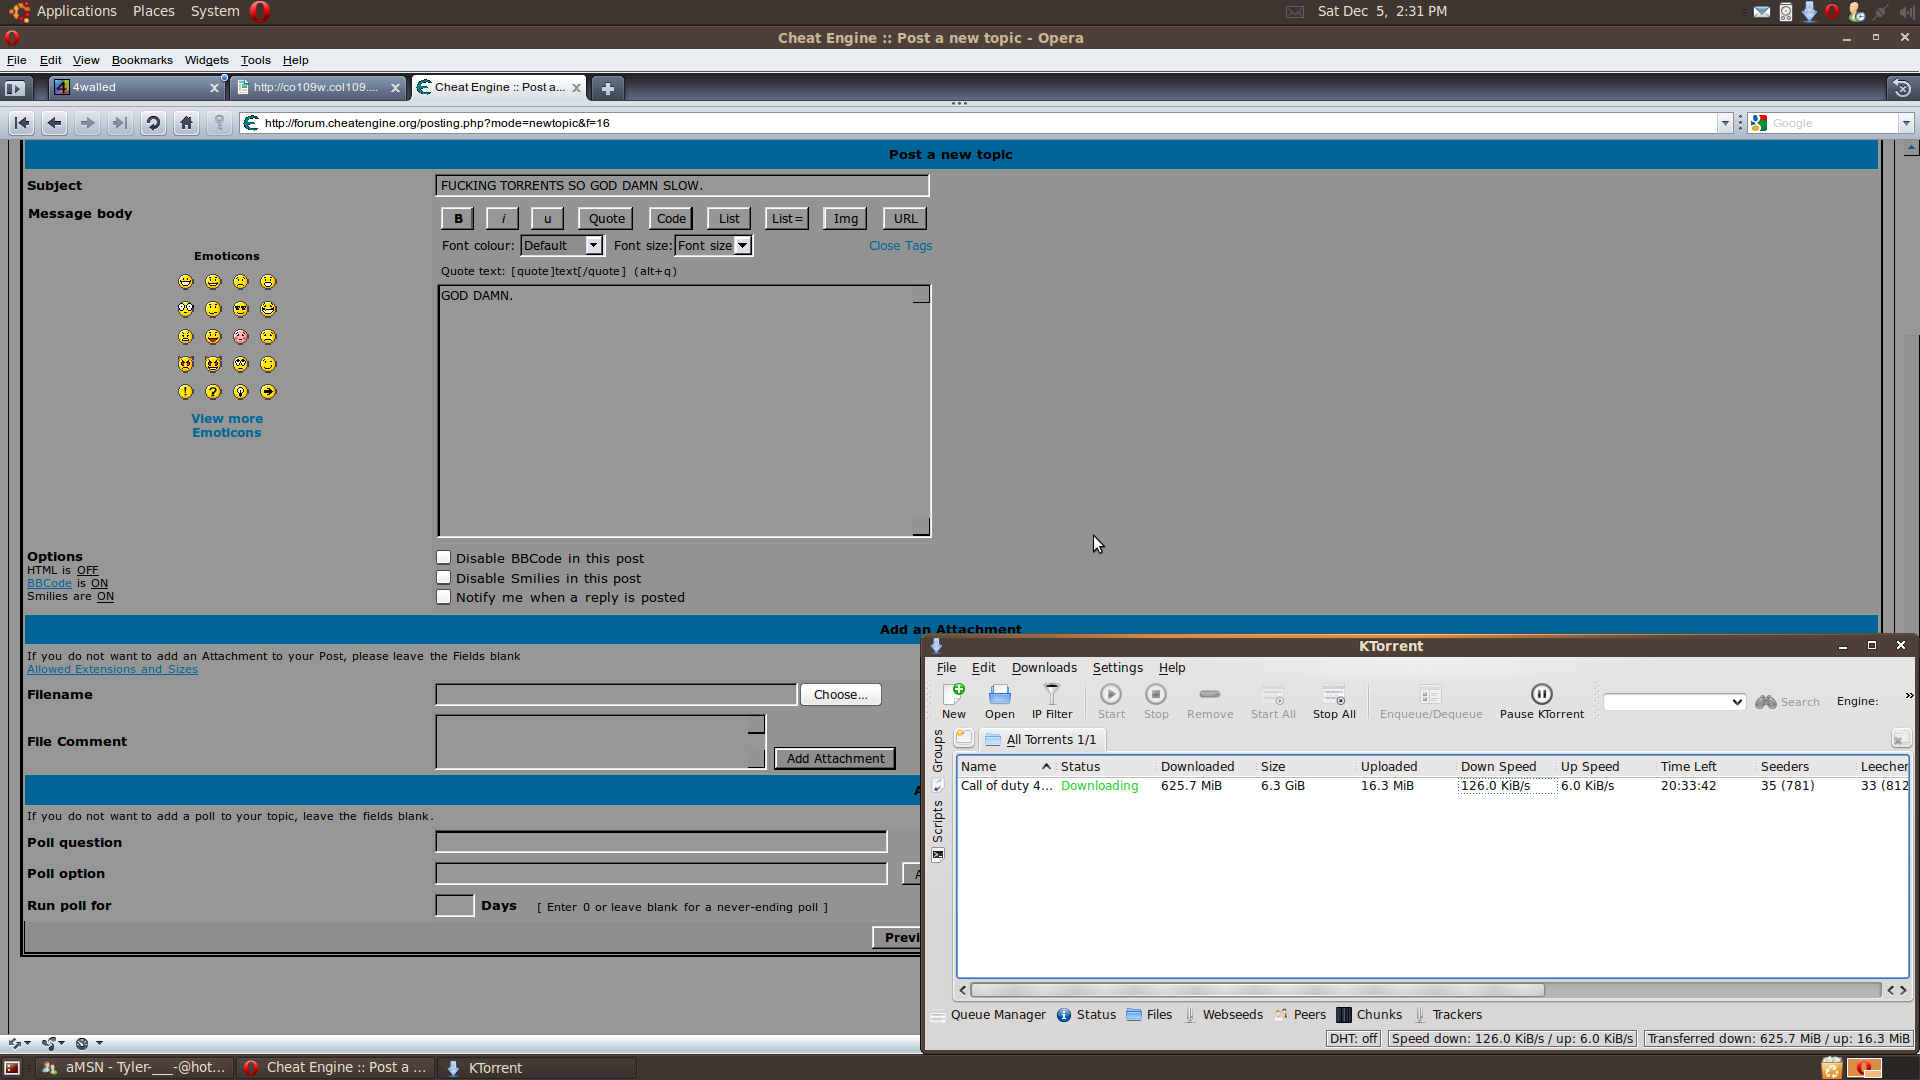Click Pause KTorrent button
Image resolution: width=1920 pixels, height=1080 pixels.
pos(1541,701)
